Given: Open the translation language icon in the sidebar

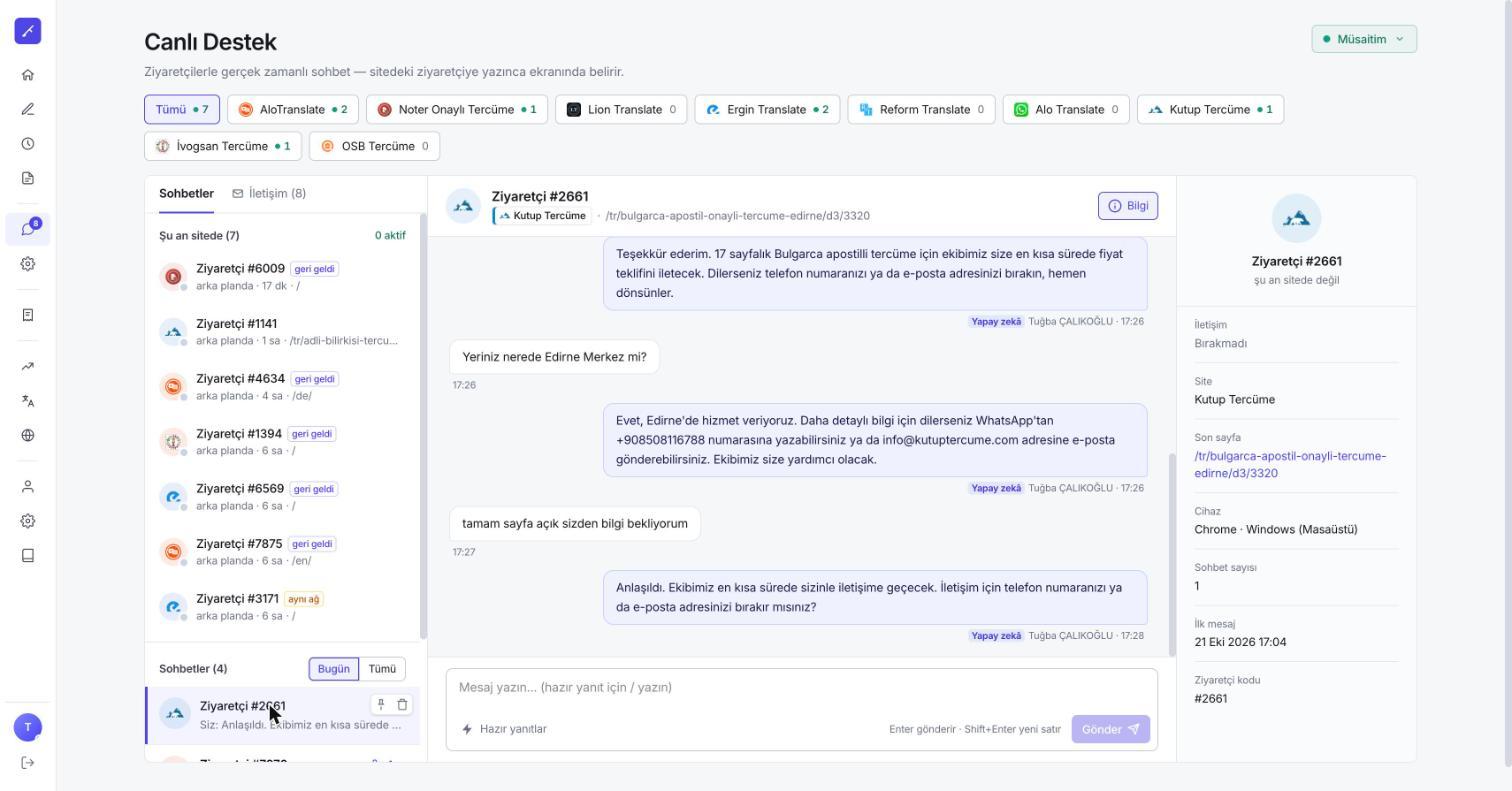Looking at the screenshot, I should [28, 401].
